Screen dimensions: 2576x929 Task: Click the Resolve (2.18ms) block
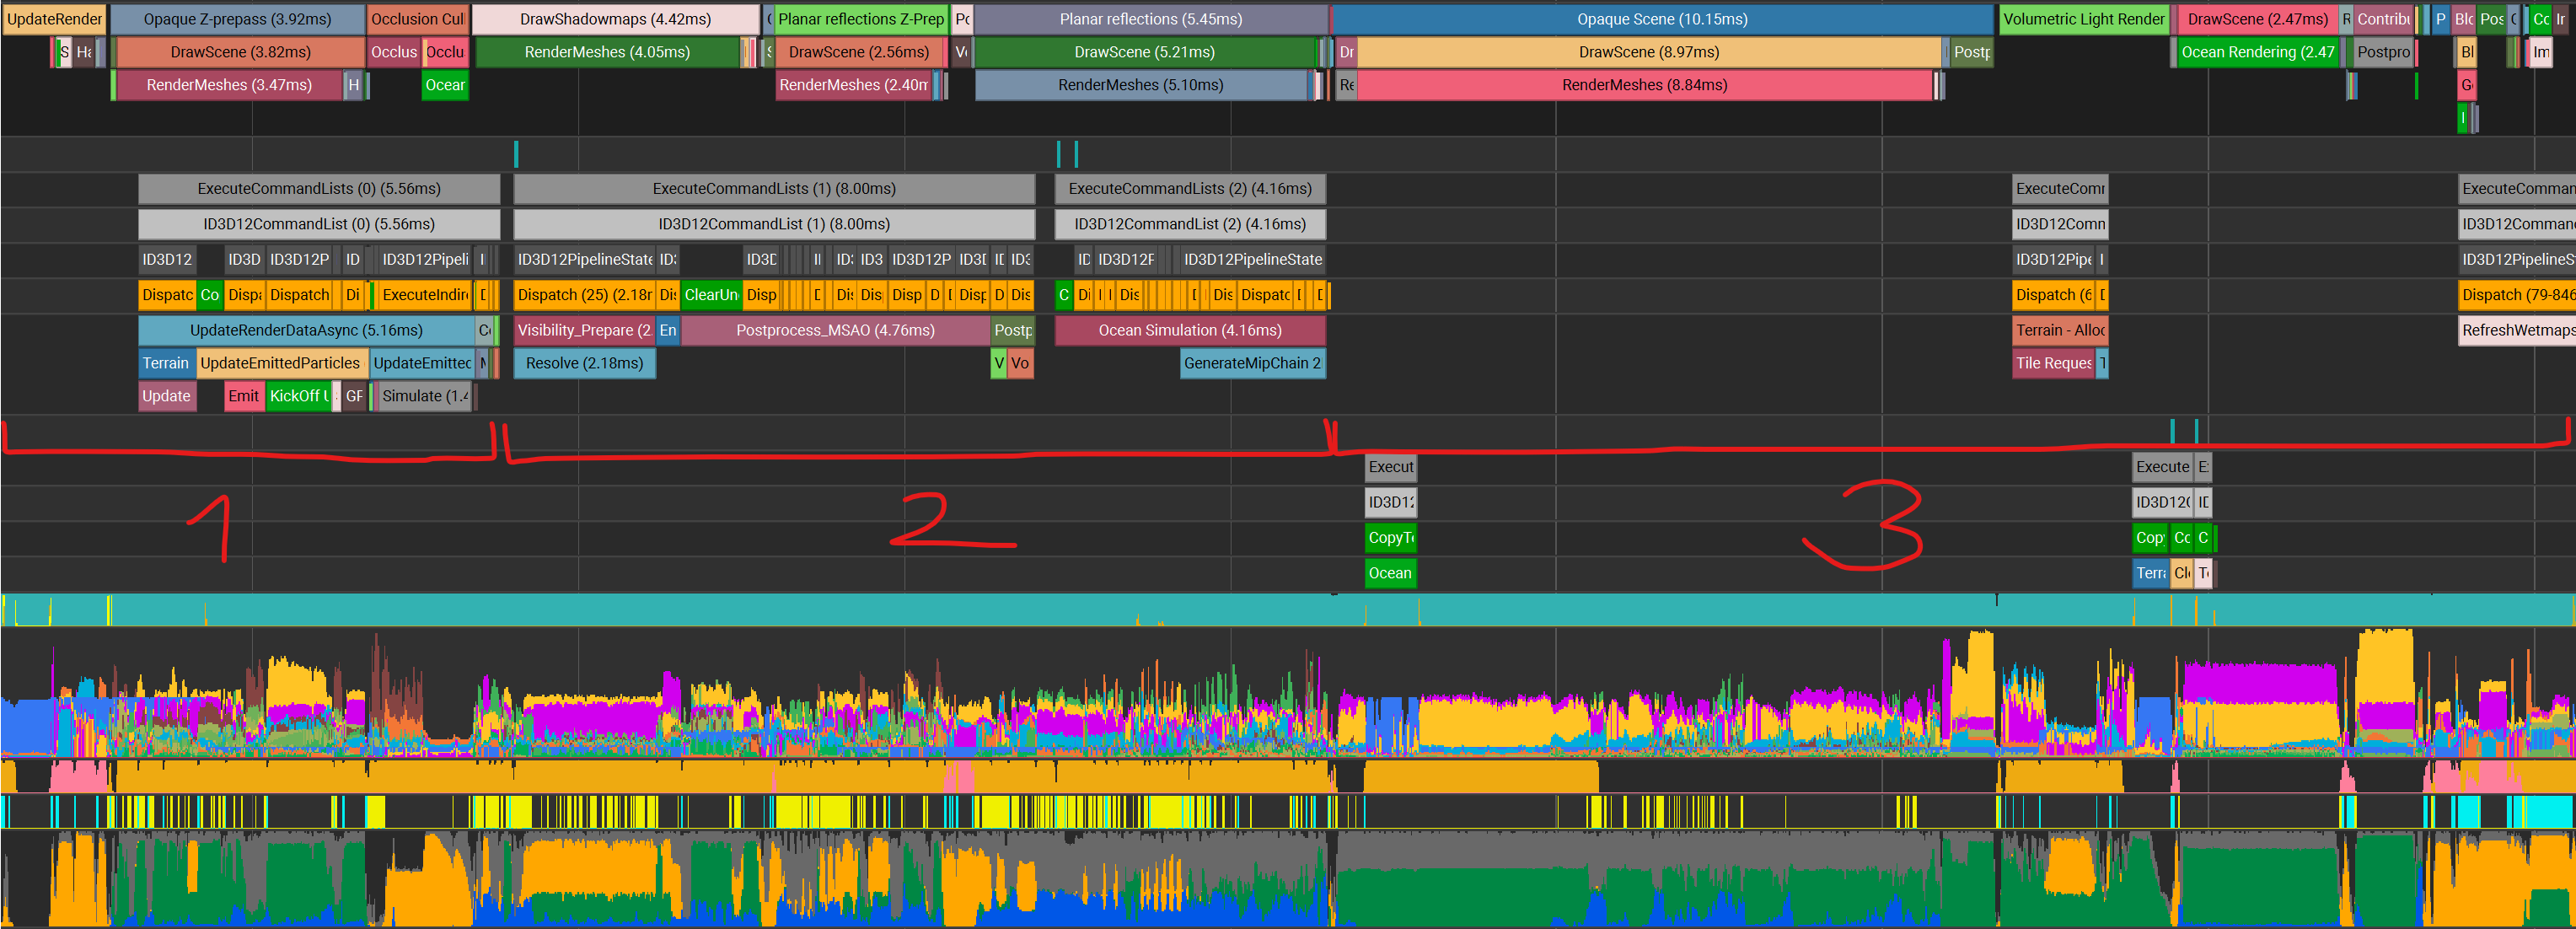click(x=585, y=363)
